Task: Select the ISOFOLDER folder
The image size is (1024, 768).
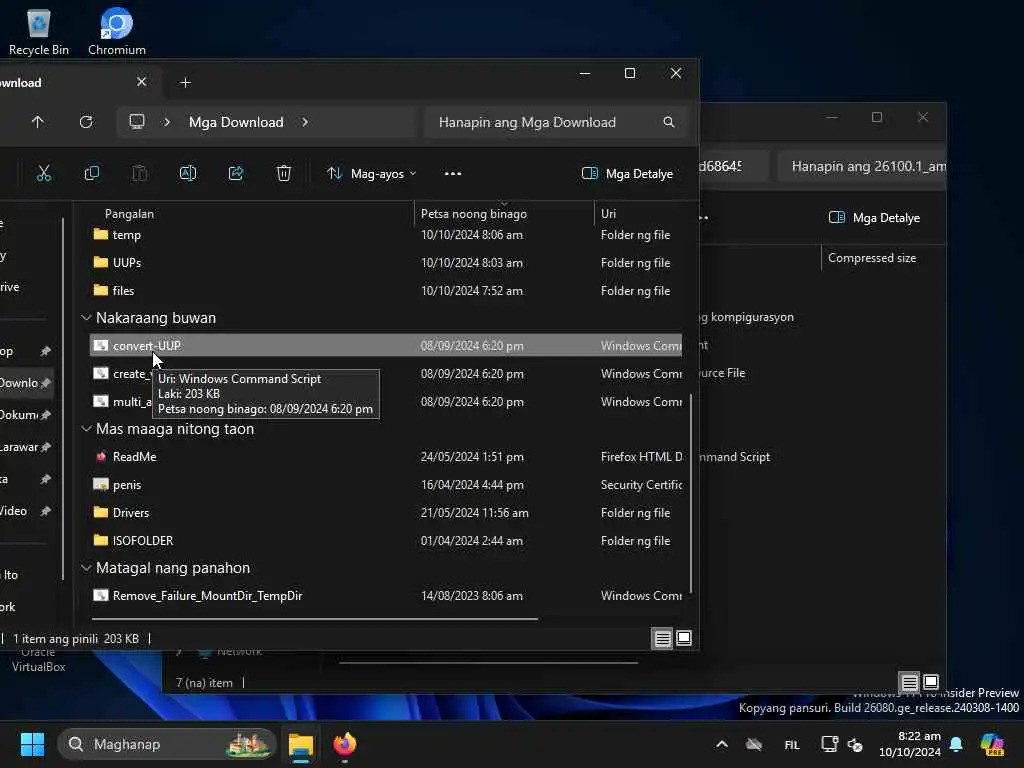Action: [385, 541]
